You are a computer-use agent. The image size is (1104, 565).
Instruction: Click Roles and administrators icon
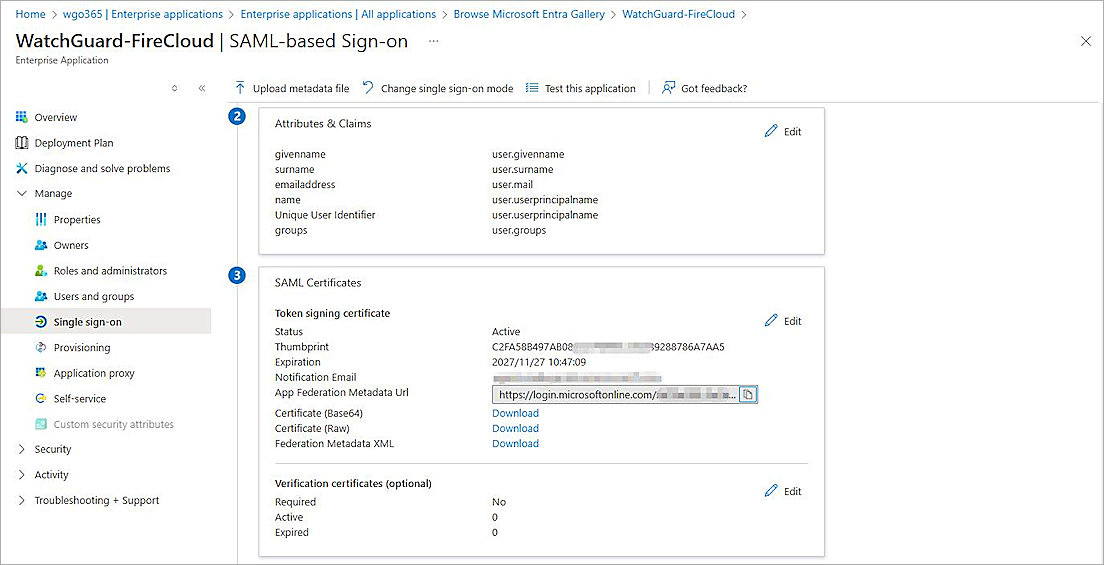tap(41, 271)
